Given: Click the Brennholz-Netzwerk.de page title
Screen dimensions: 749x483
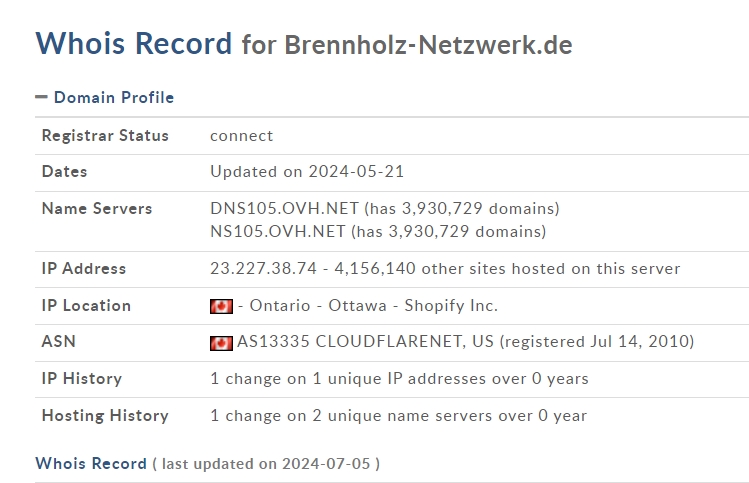Looking at the screenshot, I should (428, 45).
